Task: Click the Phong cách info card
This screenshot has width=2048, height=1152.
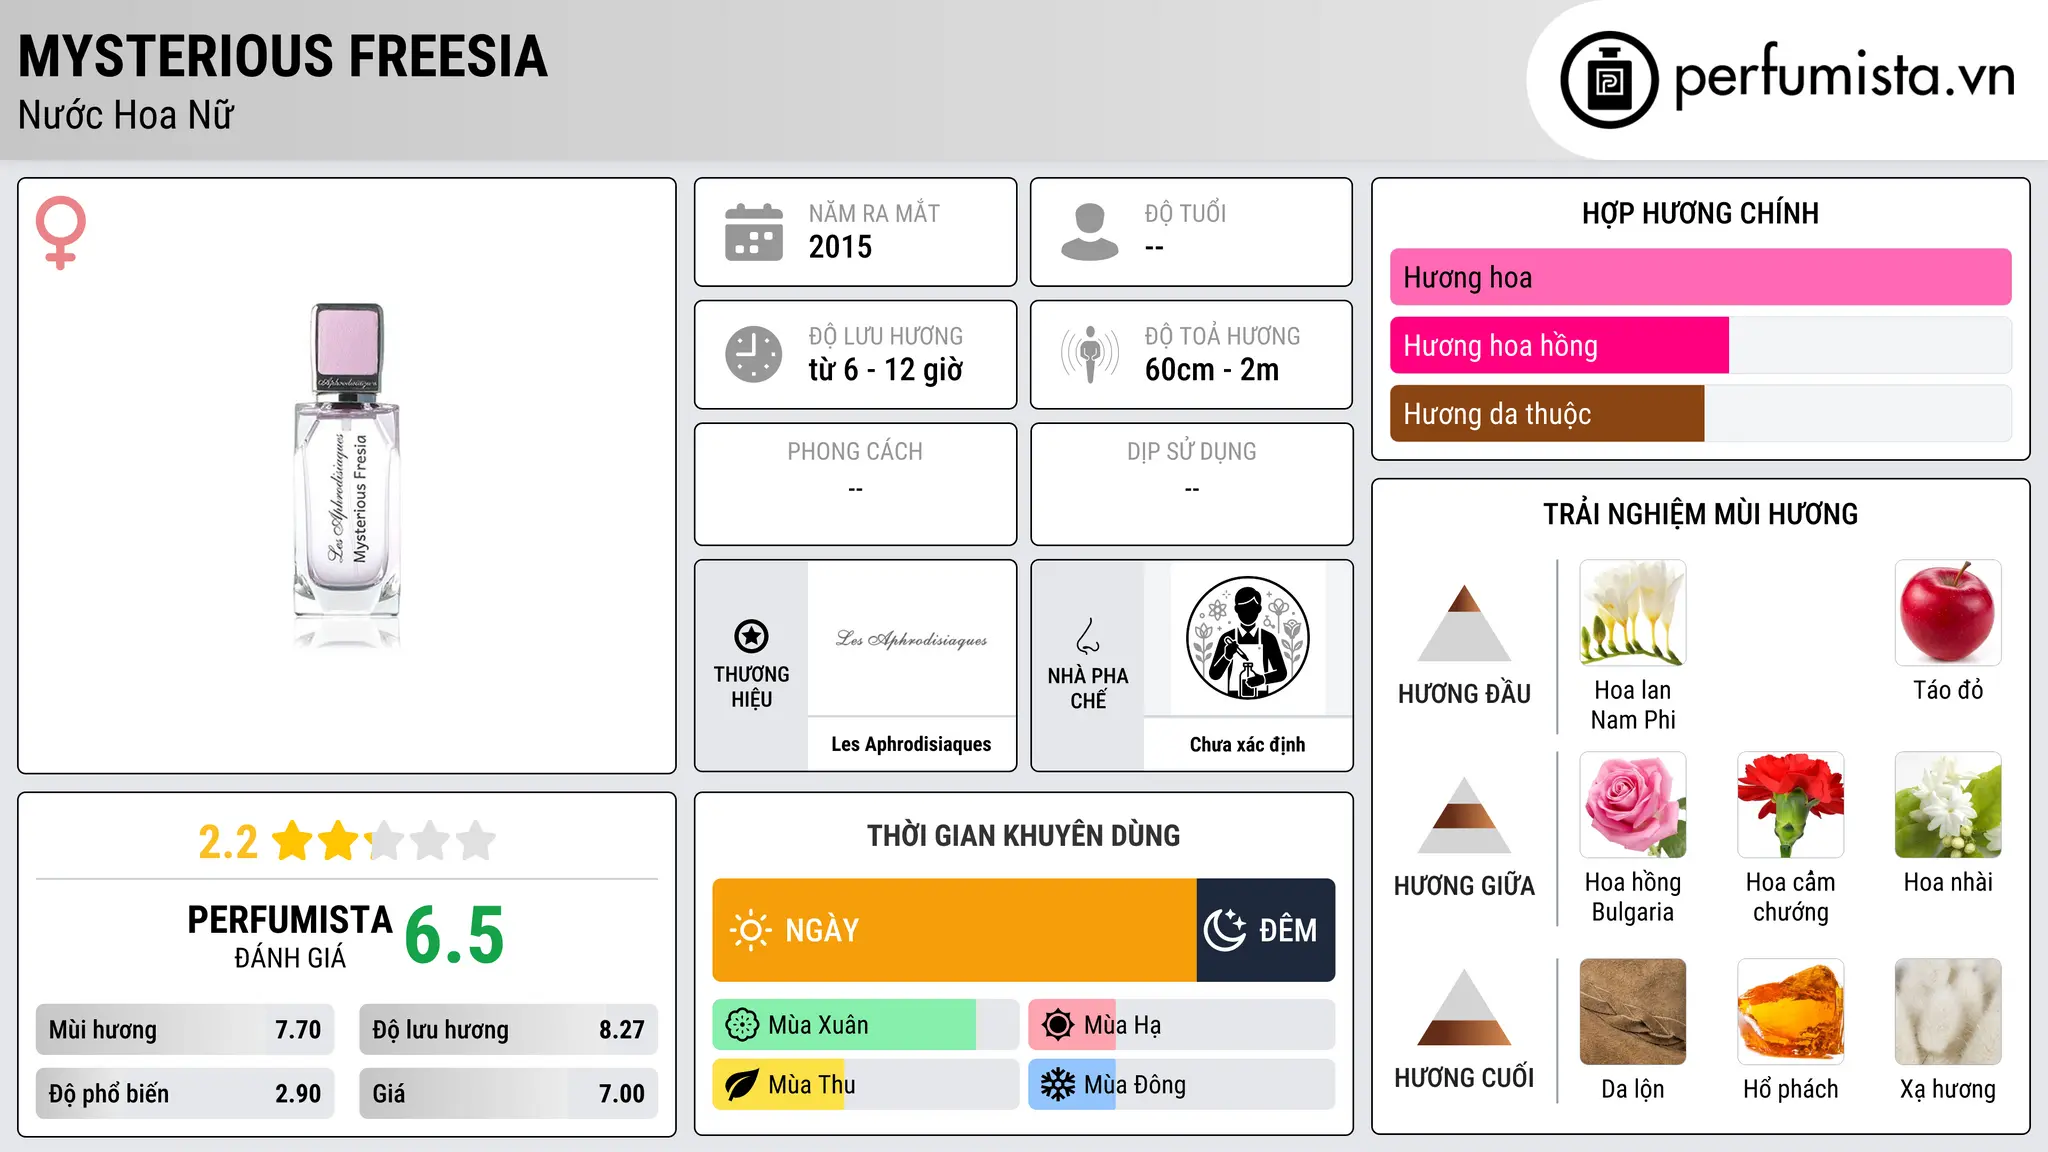Action: [x=856, y=484]
